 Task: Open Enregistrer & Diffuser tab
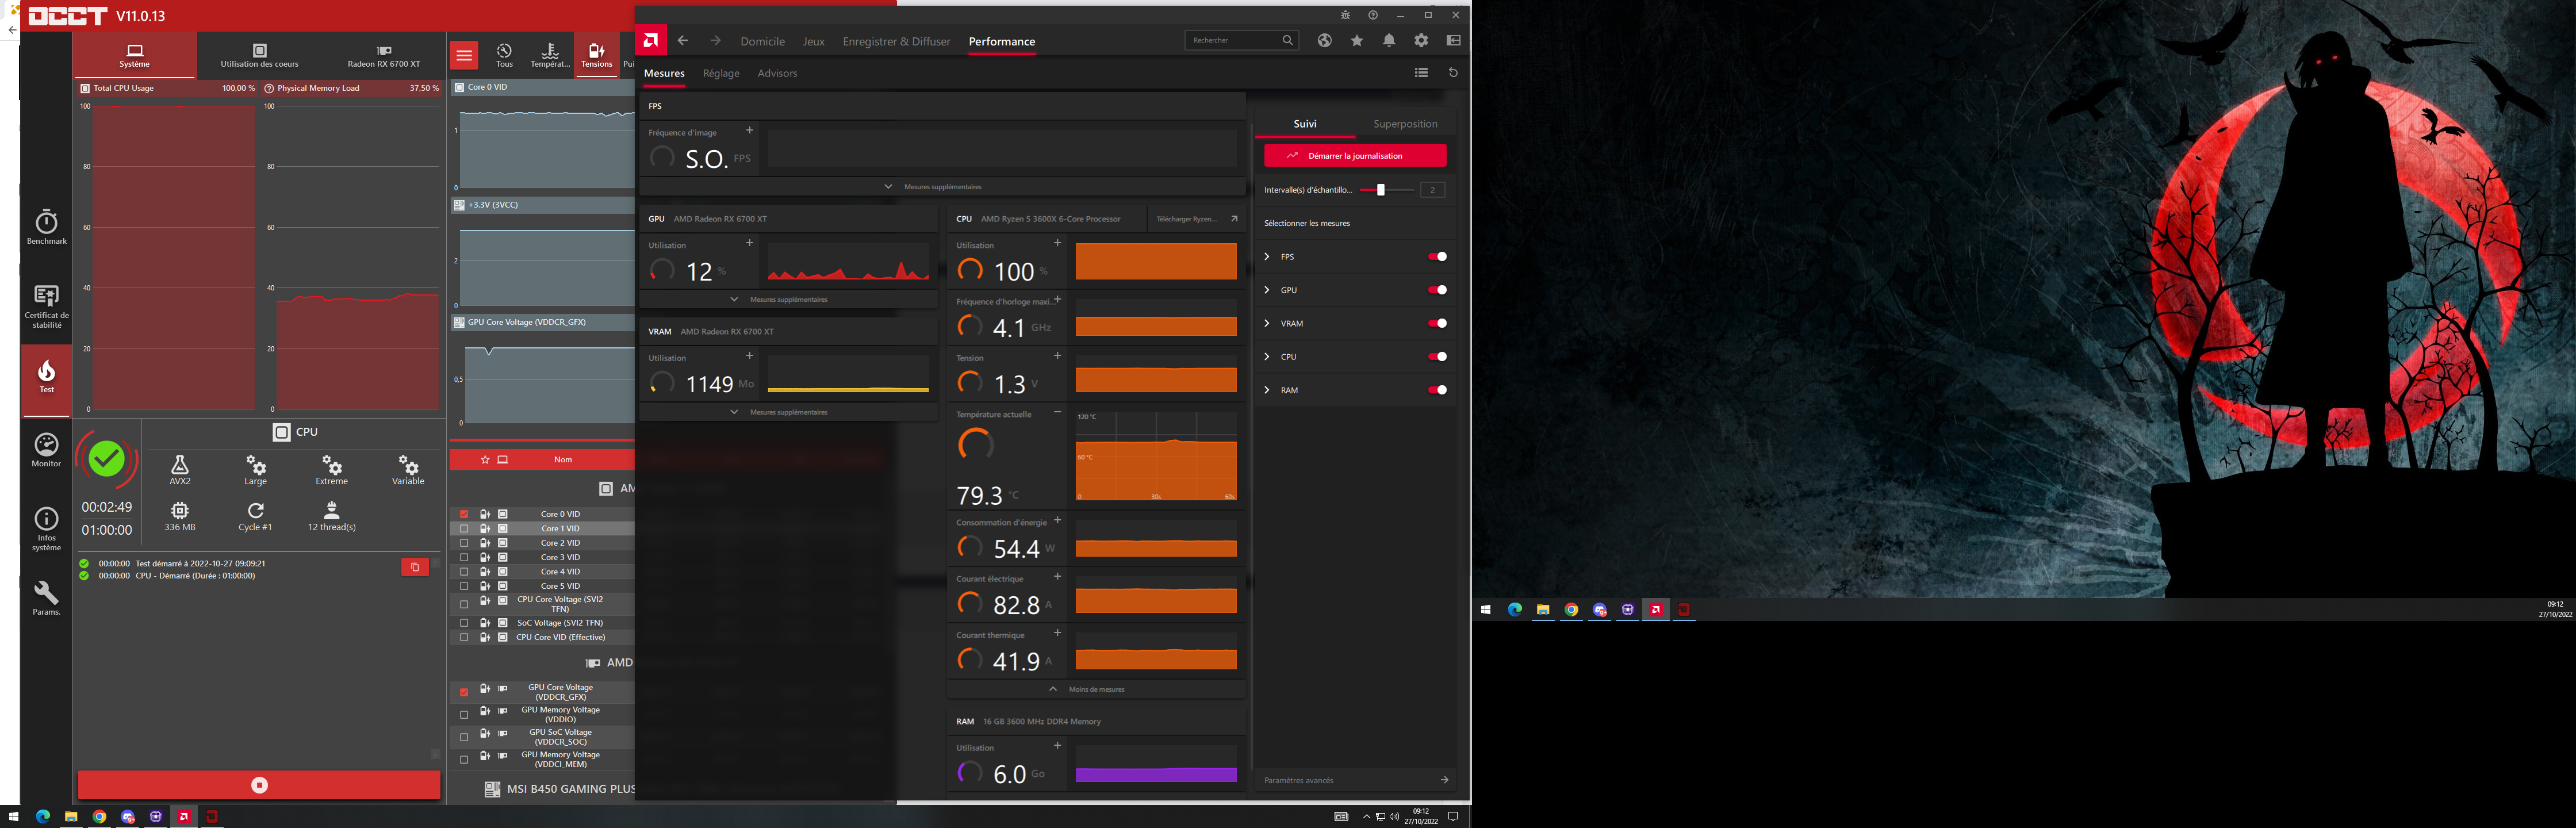click(896, 41)
